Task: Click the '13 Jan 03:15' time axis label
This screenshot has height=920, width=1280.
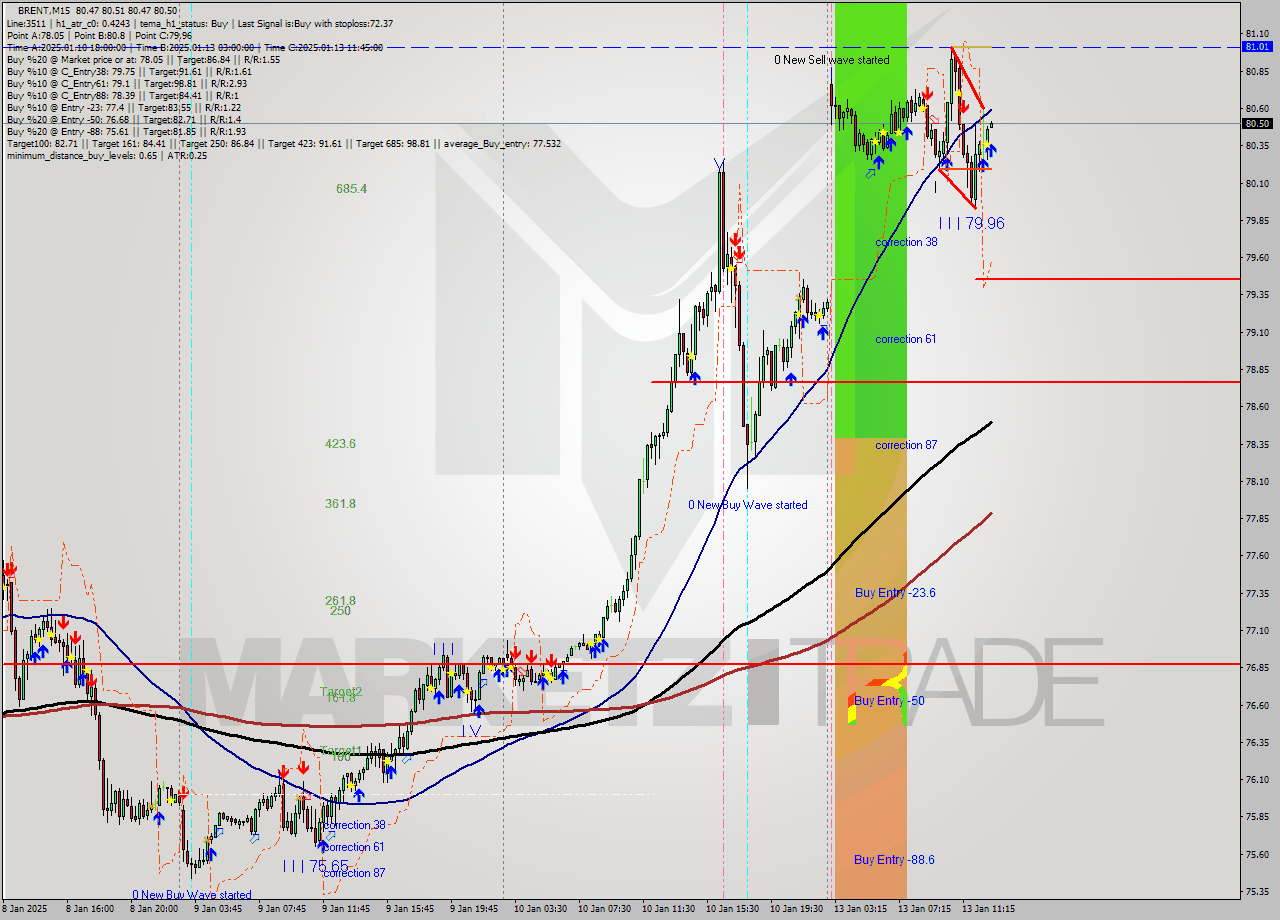Action: tap(863, 909)
